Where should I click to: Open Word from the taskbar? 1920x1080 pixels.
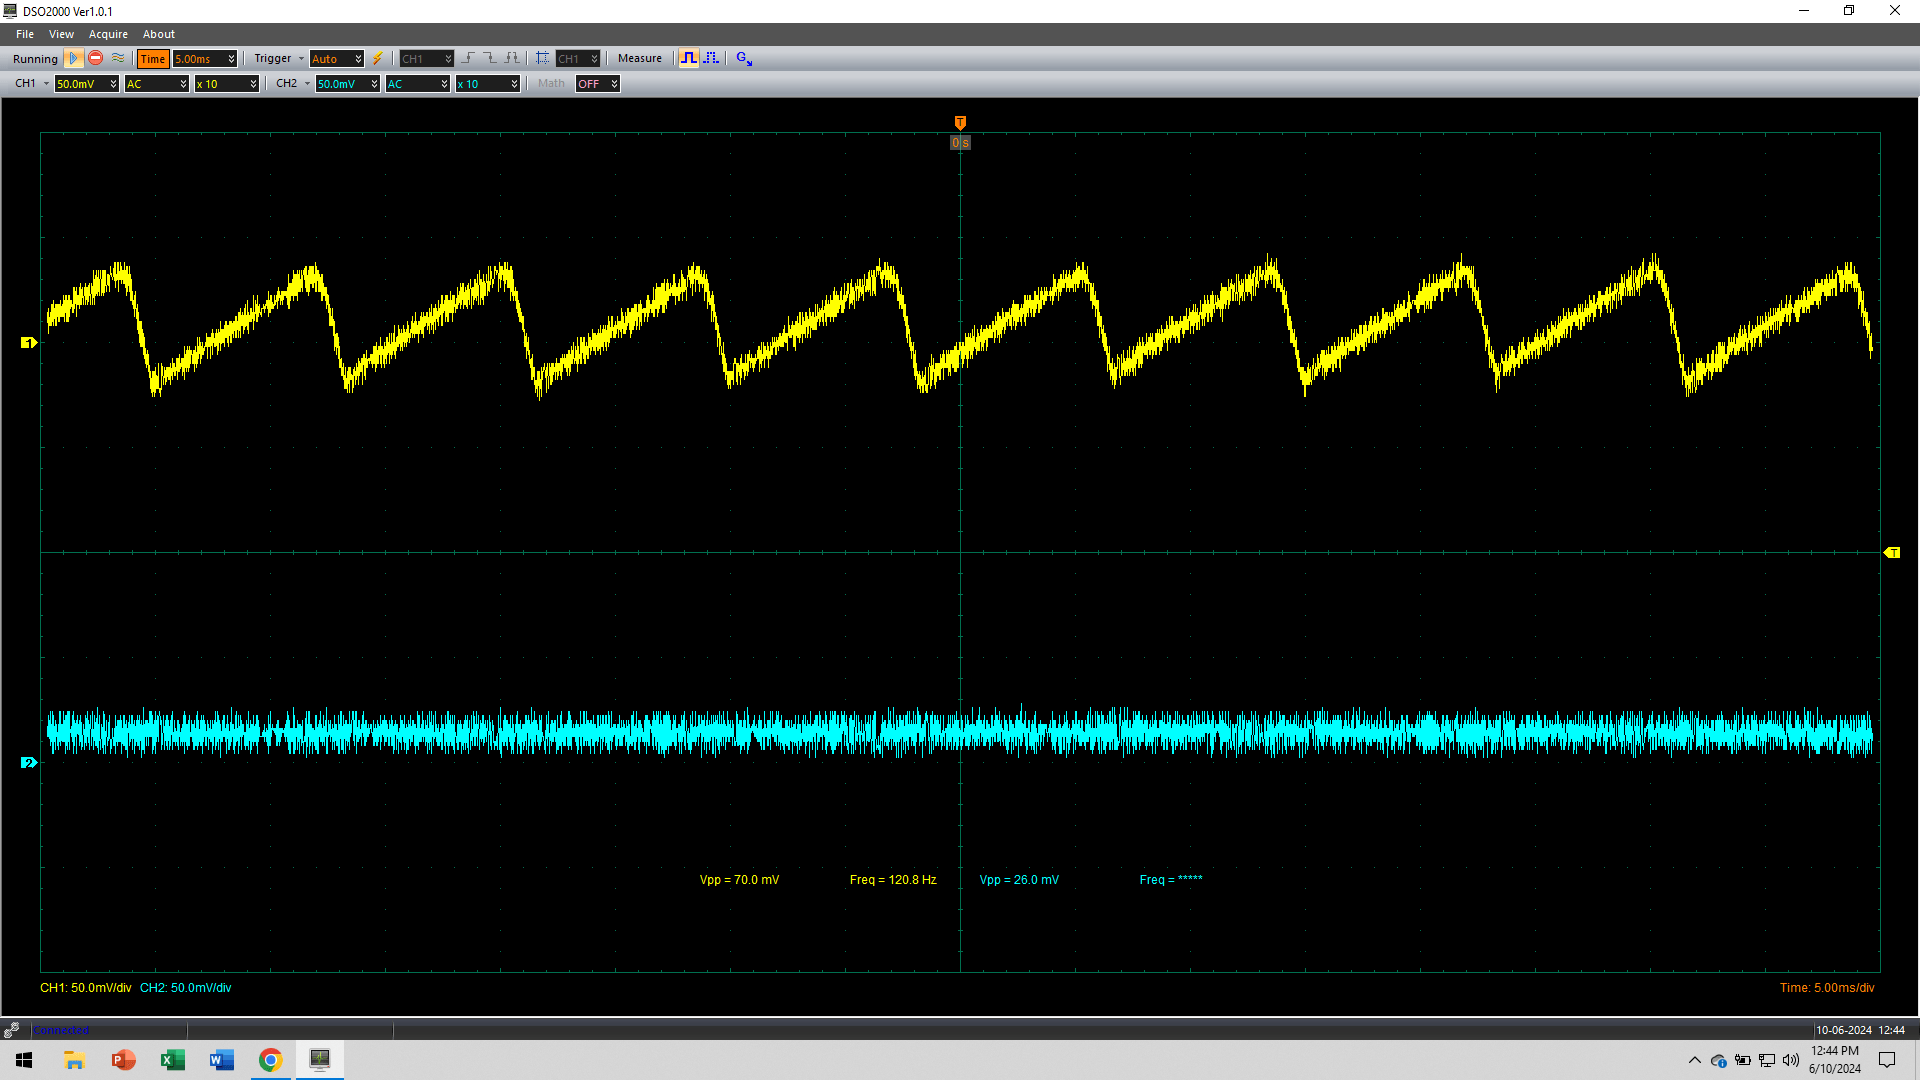pyautogui.click(x=221, y=1060)
